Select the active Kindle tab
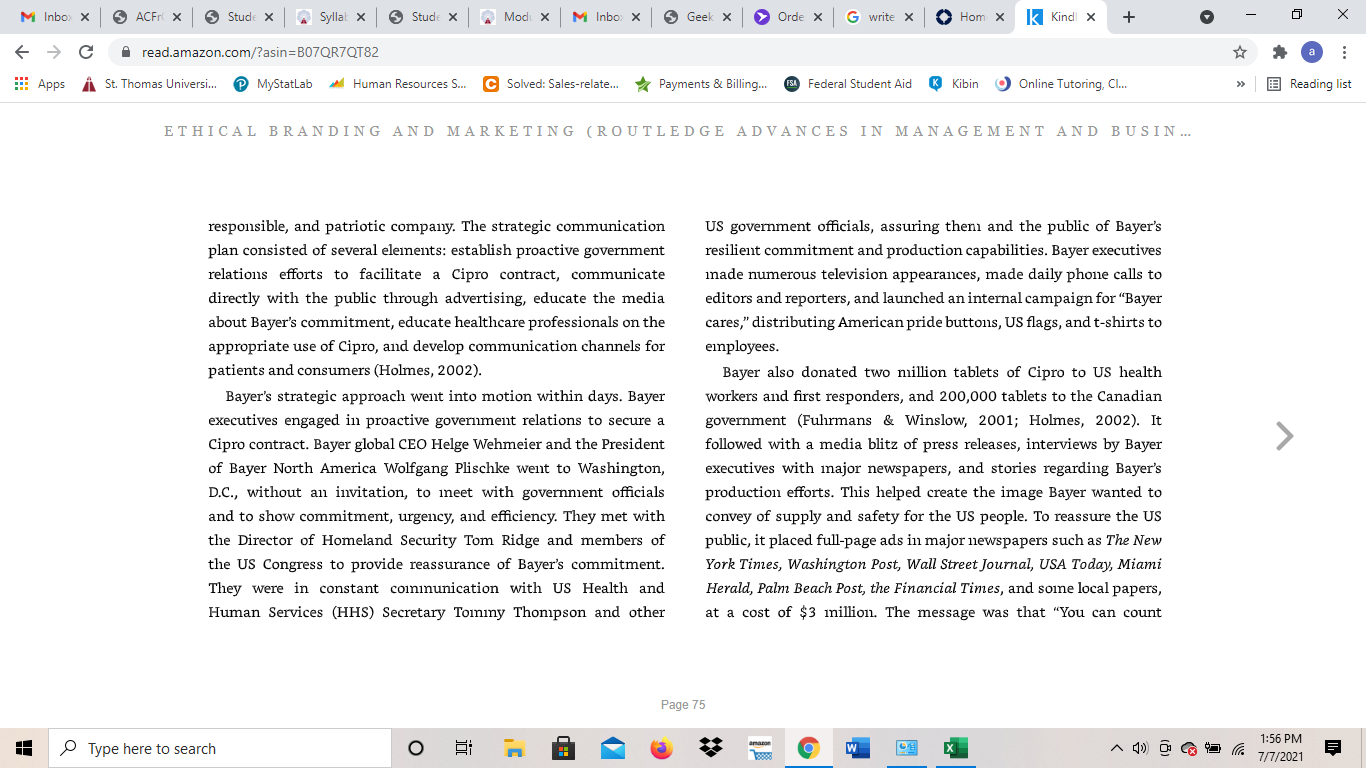The image size is (1366, 768). point(1063,17)
